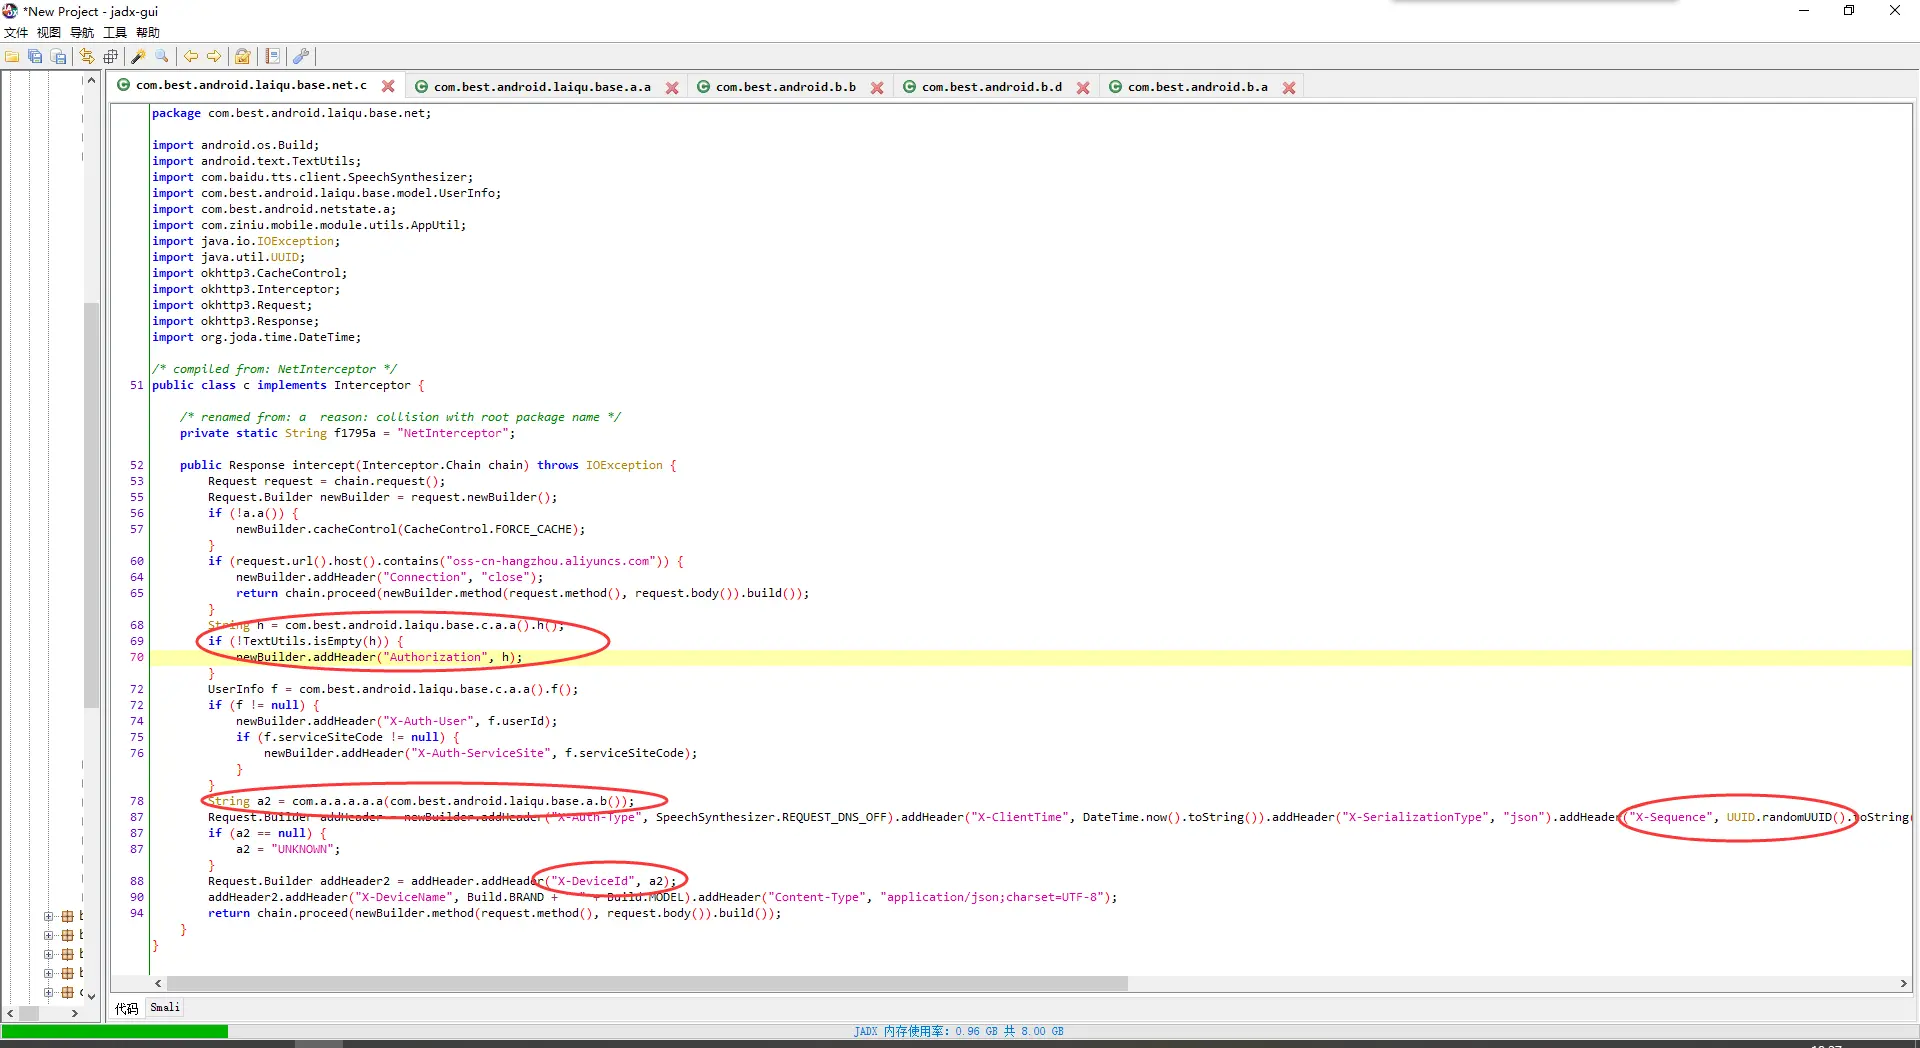Click the sync with editor arrows icon
This screenshot has height=1048, width=1920.
(x=87, y=57)
